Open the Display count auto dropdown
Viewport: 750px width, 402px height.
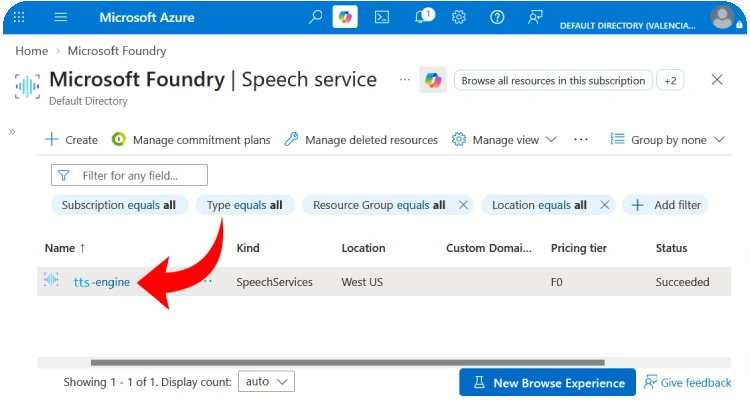[x=266, y=381]
